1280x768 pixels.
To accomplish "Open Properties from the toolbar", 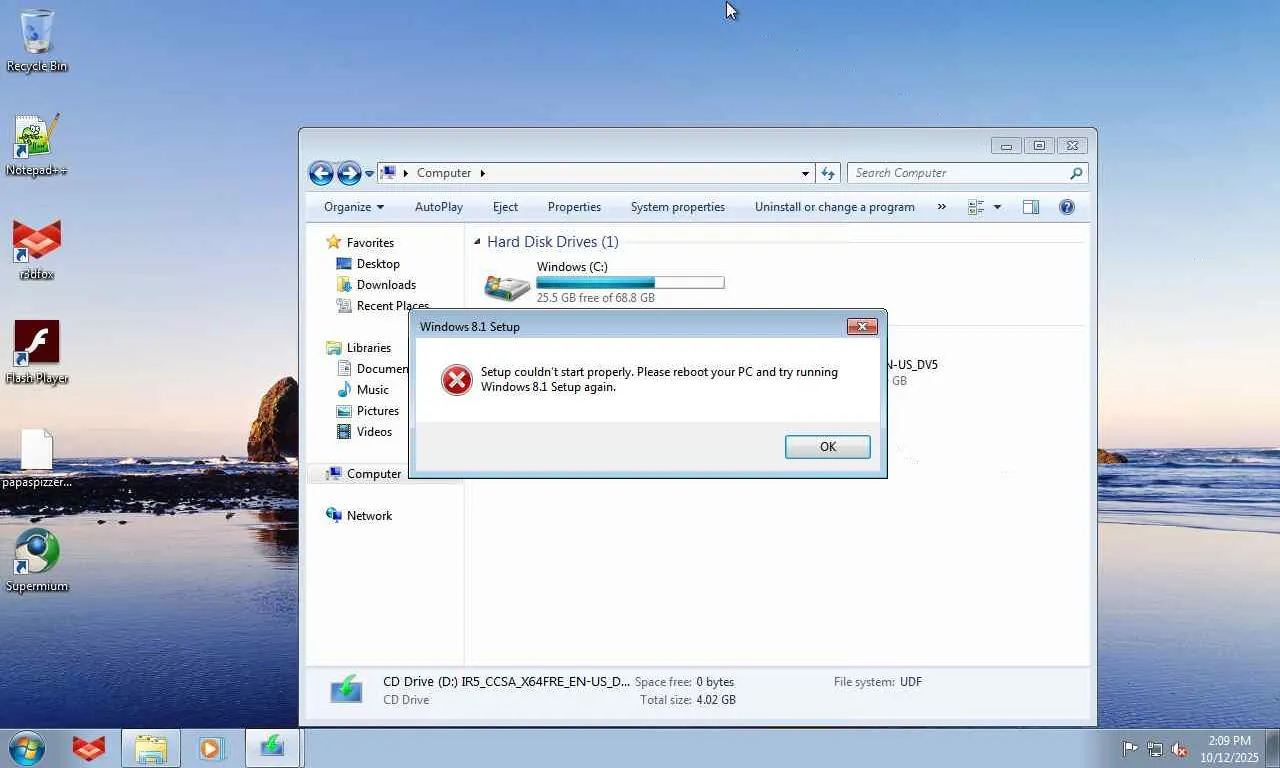I will [574, 207].
